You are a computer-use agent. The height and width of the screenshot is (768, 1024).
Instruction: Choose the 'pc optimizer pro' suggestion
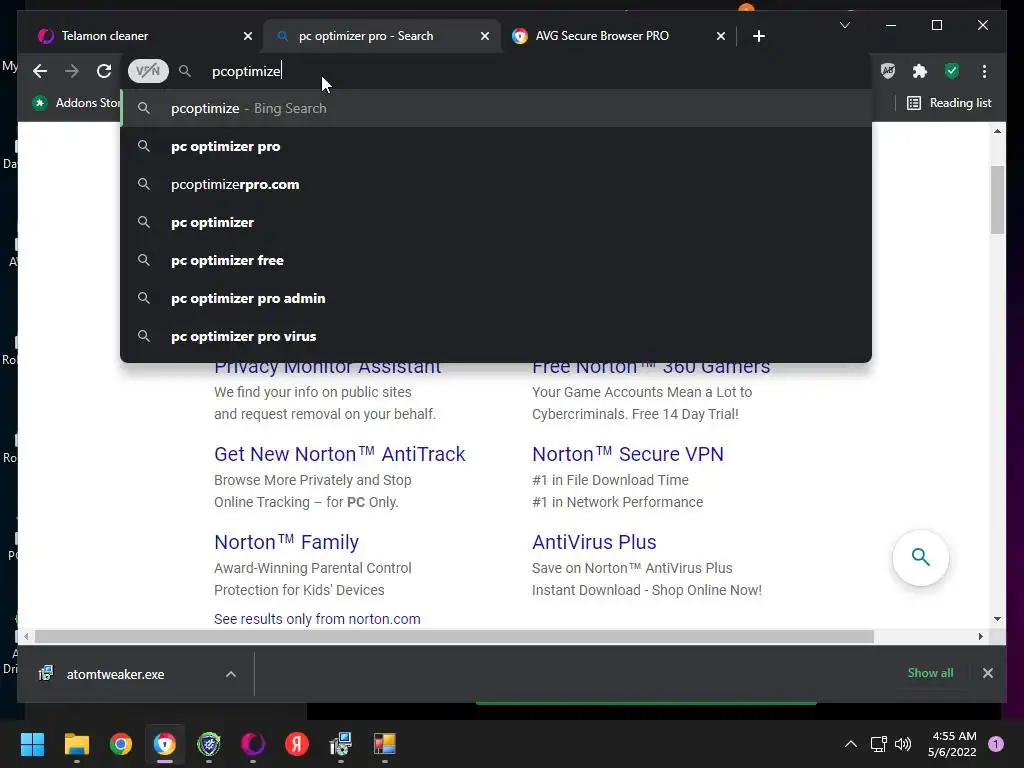[496, 146]
